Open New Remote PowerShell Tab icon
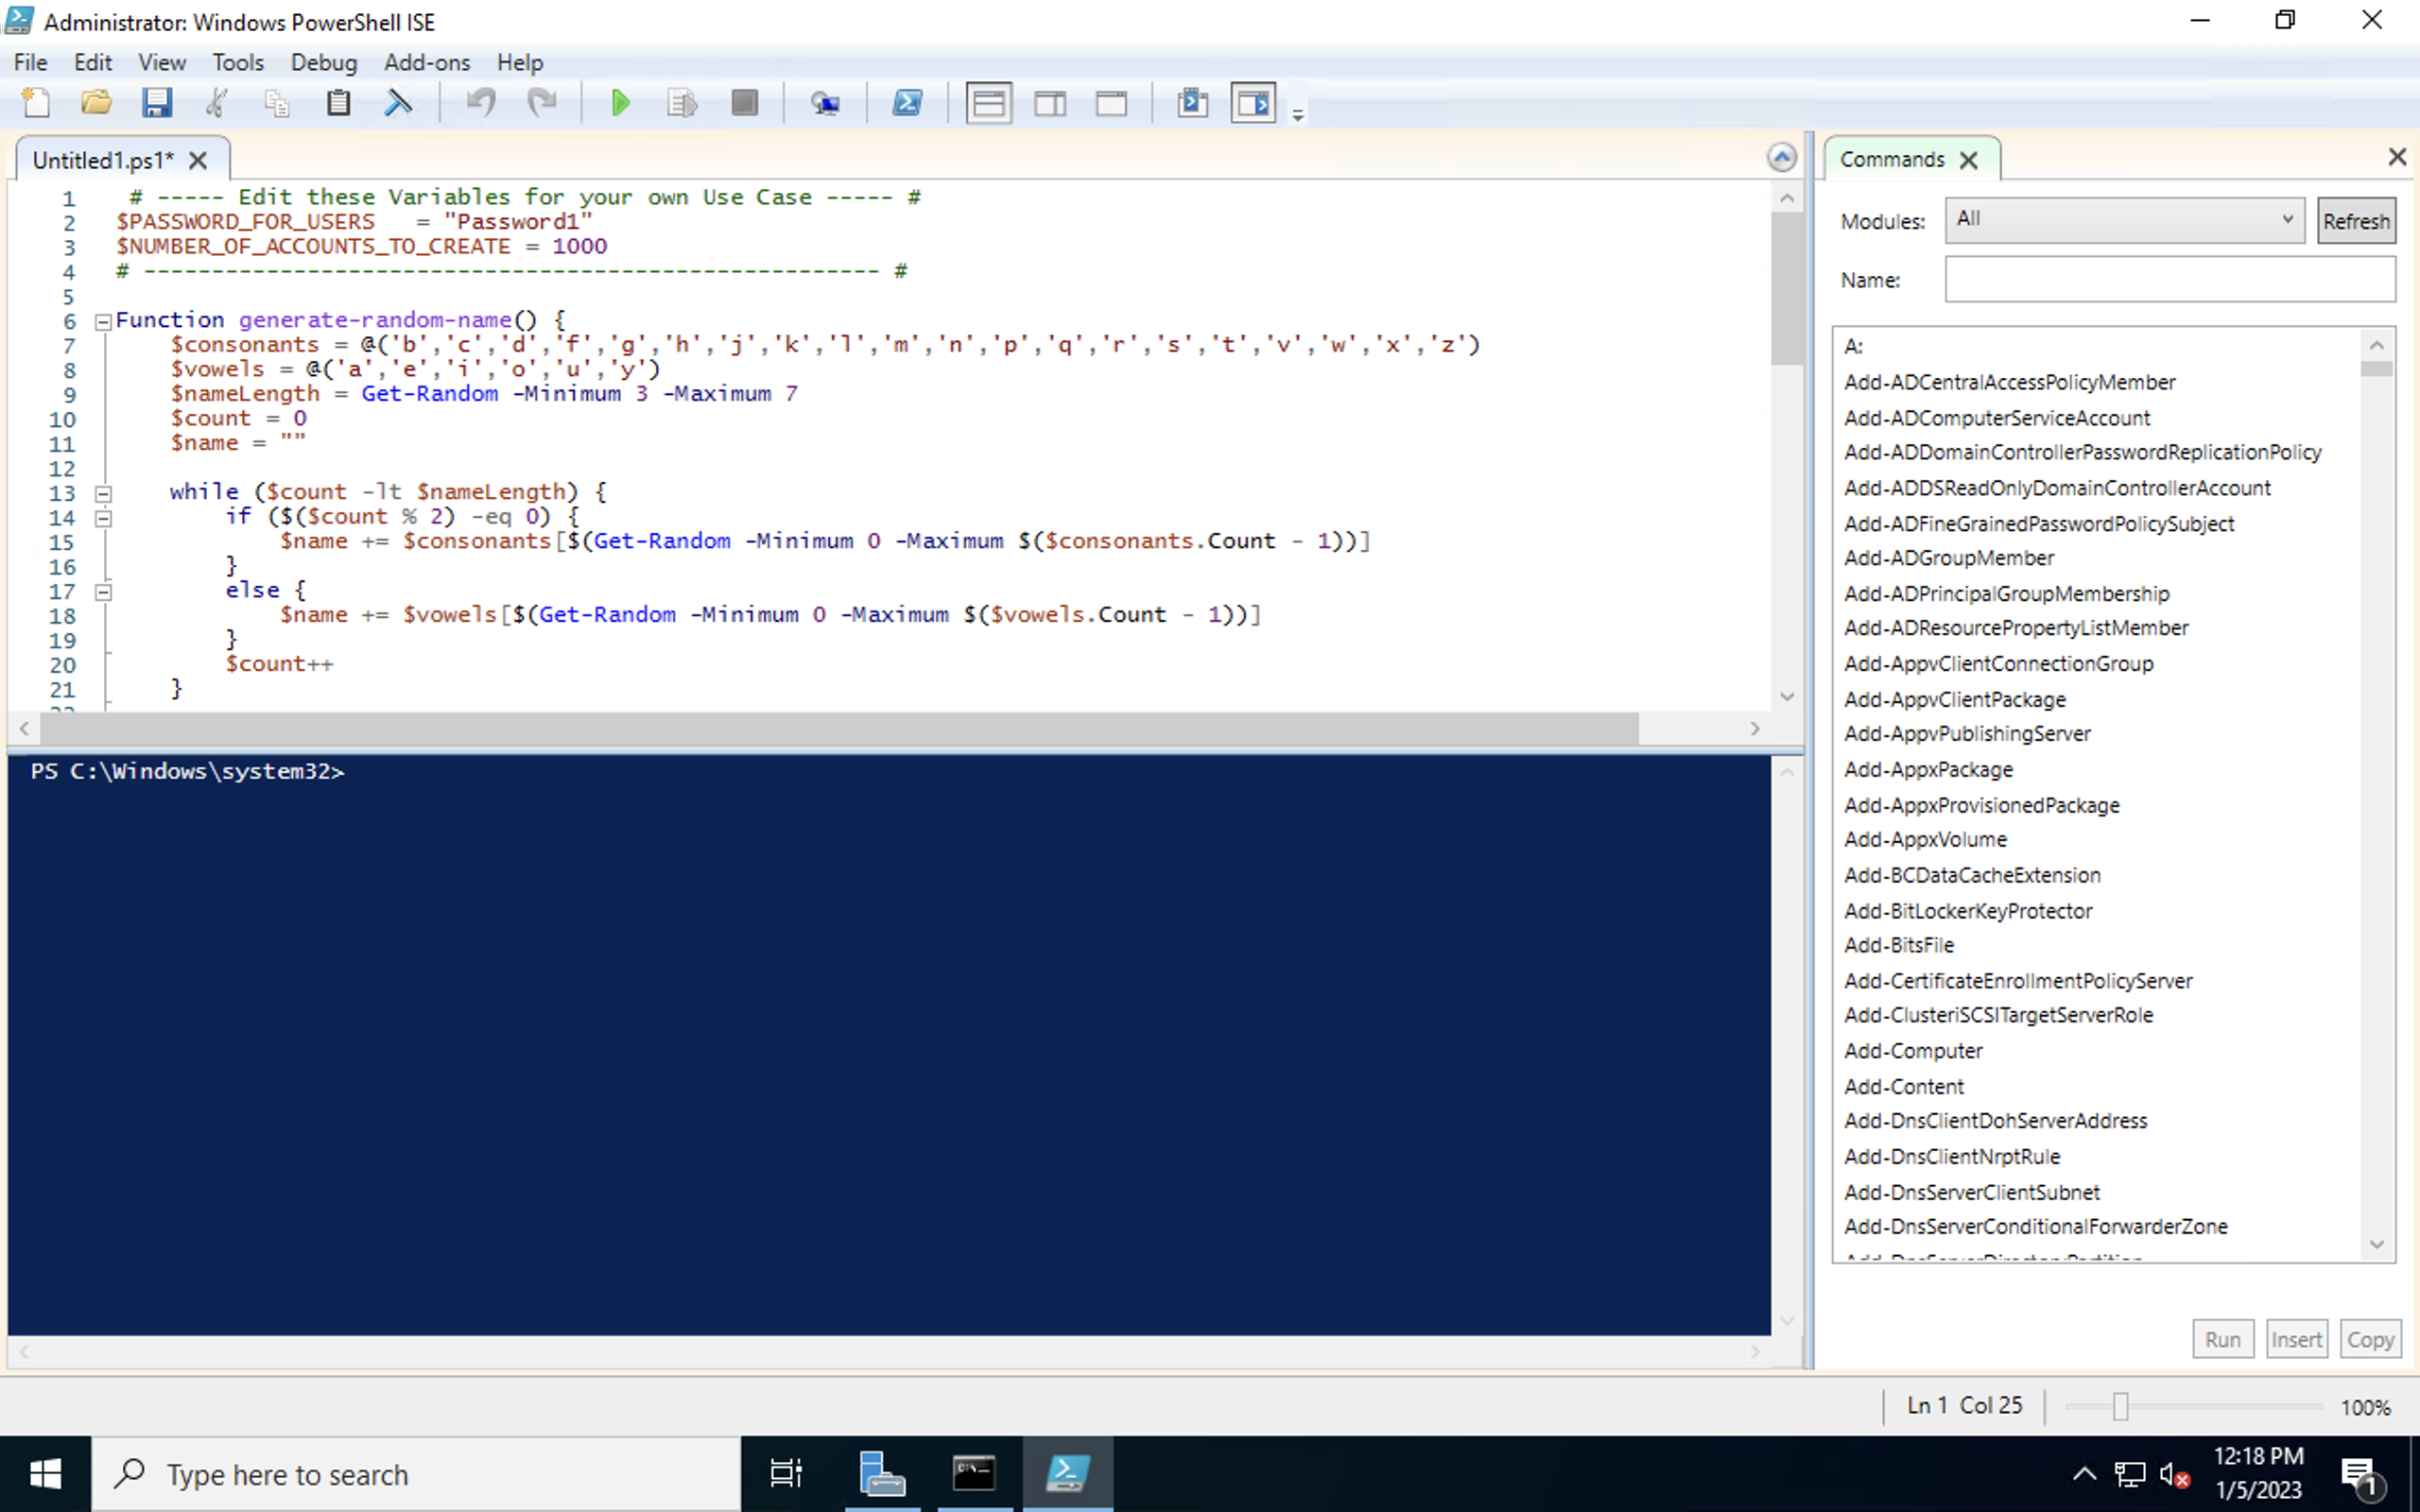This screenshot has width=2420, height=1512. [825, 103]
